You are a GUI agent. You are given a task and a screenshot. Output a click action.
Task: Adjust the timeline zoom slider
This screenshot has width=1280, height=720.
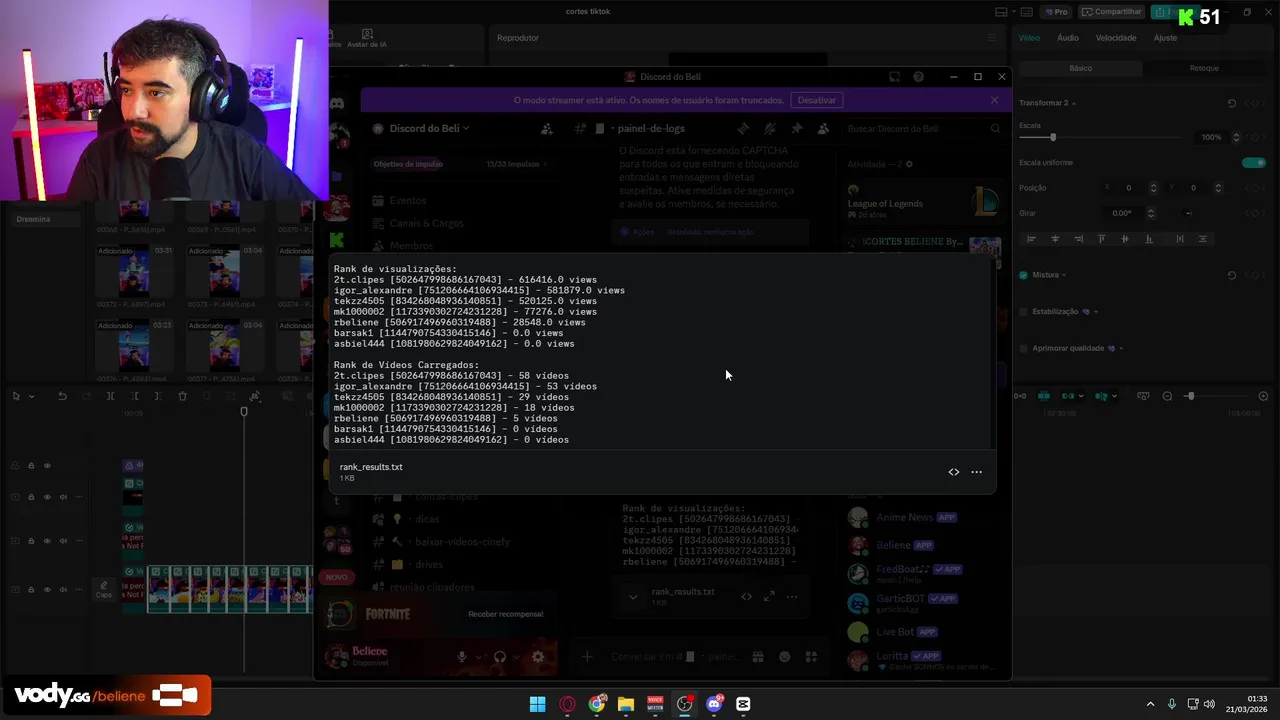pyautogui.click(x=1190, y=397)
